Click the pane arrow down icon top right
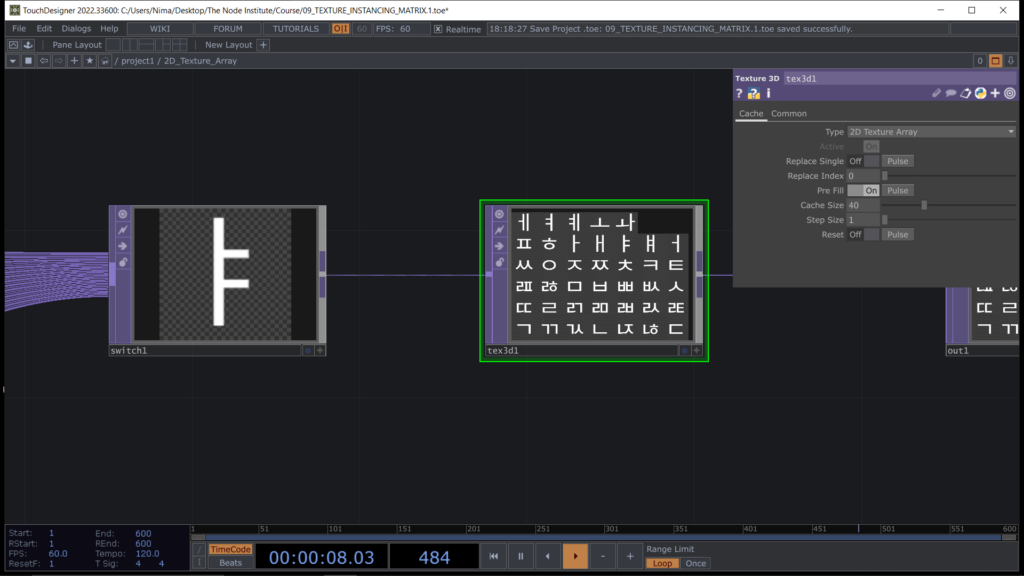 pos(1010,61)
